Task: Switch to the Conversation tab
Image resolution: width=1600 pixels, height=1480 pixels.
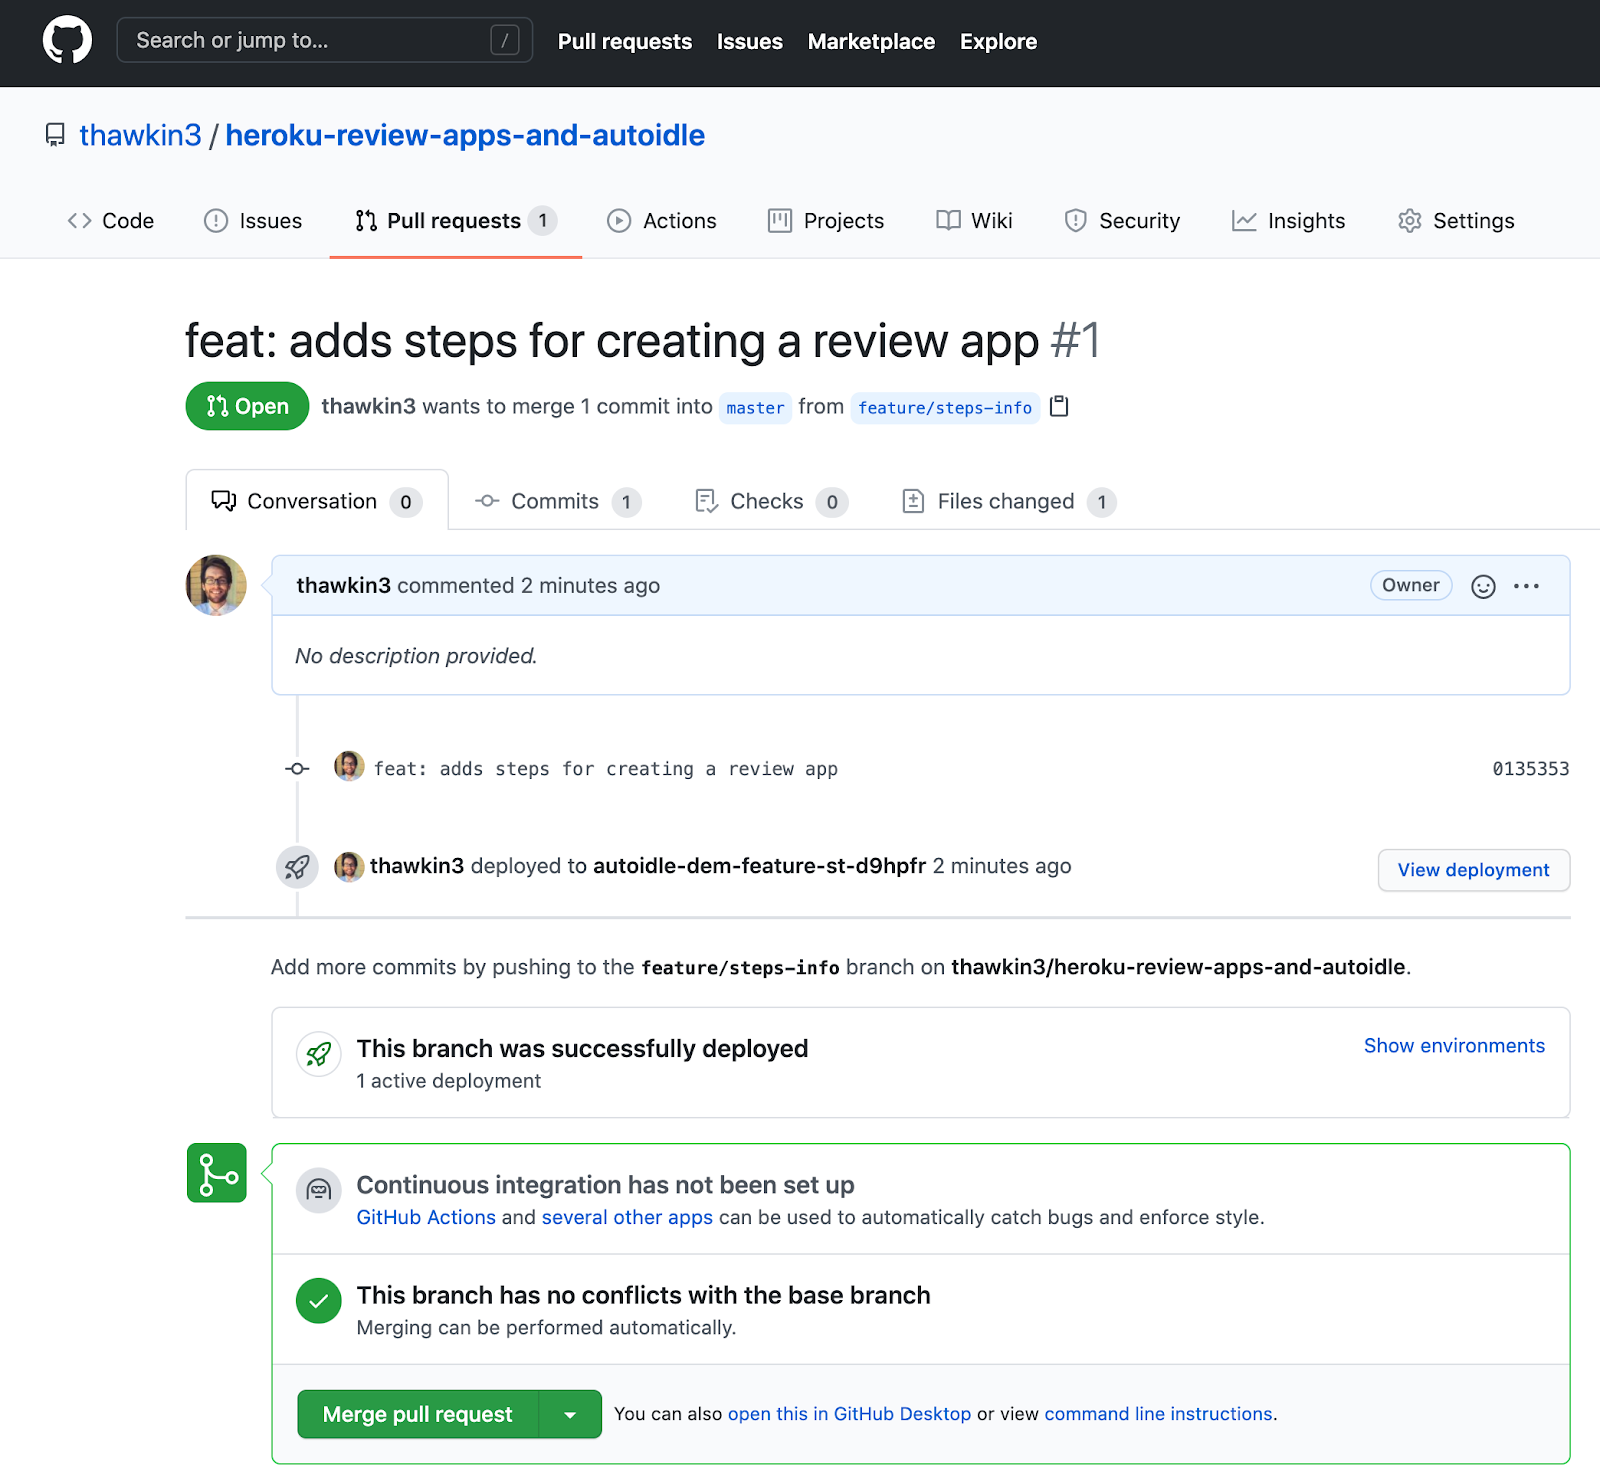Action: click(x=317, y=501)
